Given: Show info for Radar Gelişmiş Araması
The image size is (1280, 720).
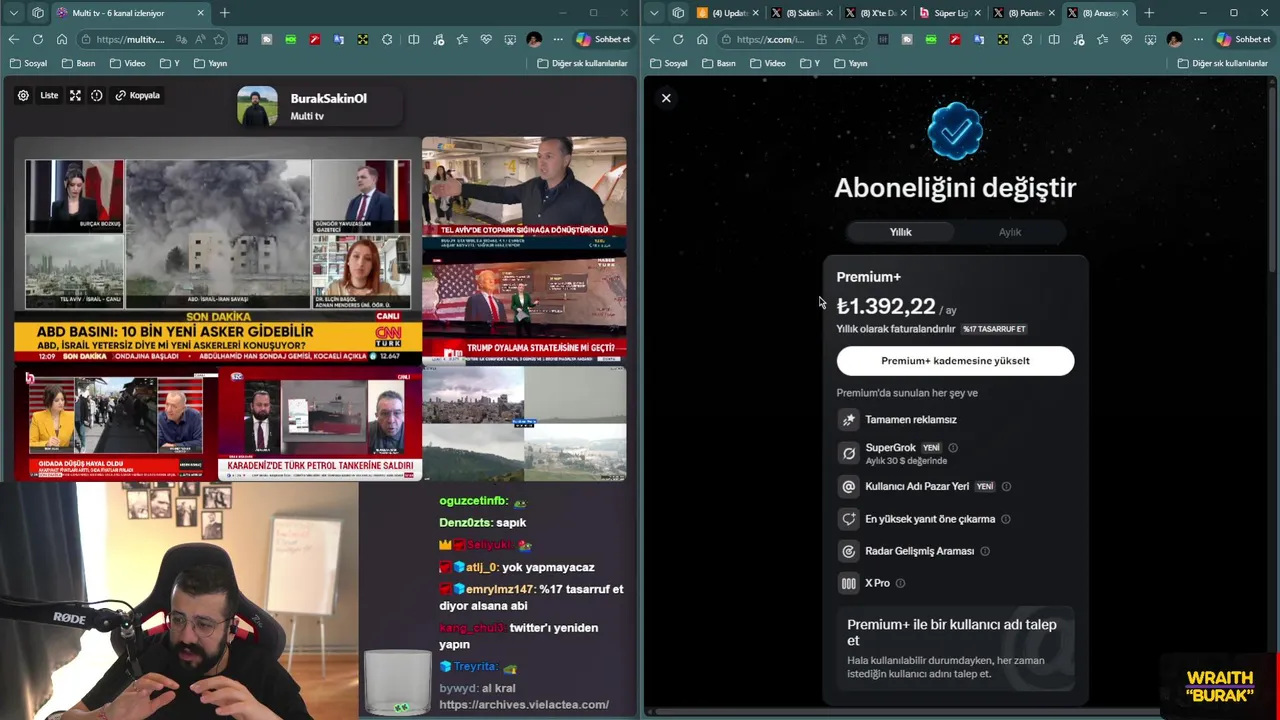Looking at the screenshot, I should (x=985, y=551).
